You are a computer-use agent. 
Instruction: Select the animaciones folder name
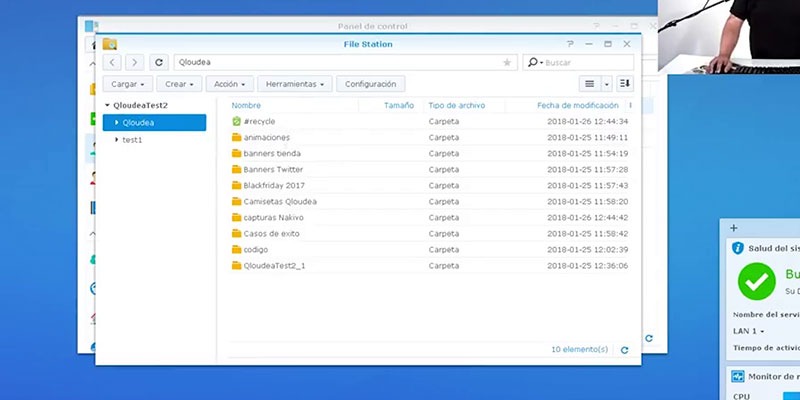point(266,137)
